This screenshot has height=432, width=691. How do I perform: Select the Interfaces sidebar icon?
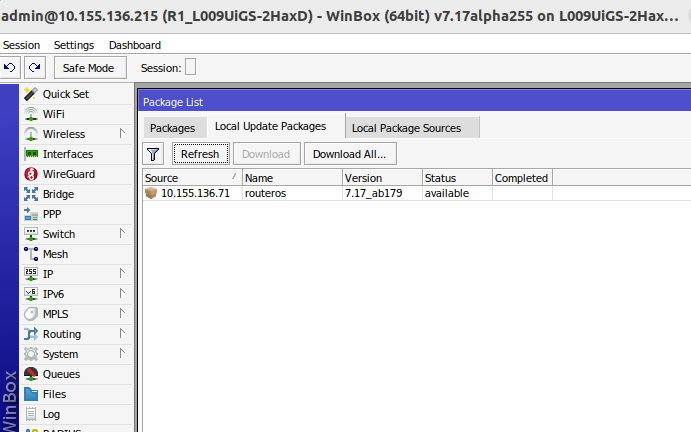pos(31,154)
